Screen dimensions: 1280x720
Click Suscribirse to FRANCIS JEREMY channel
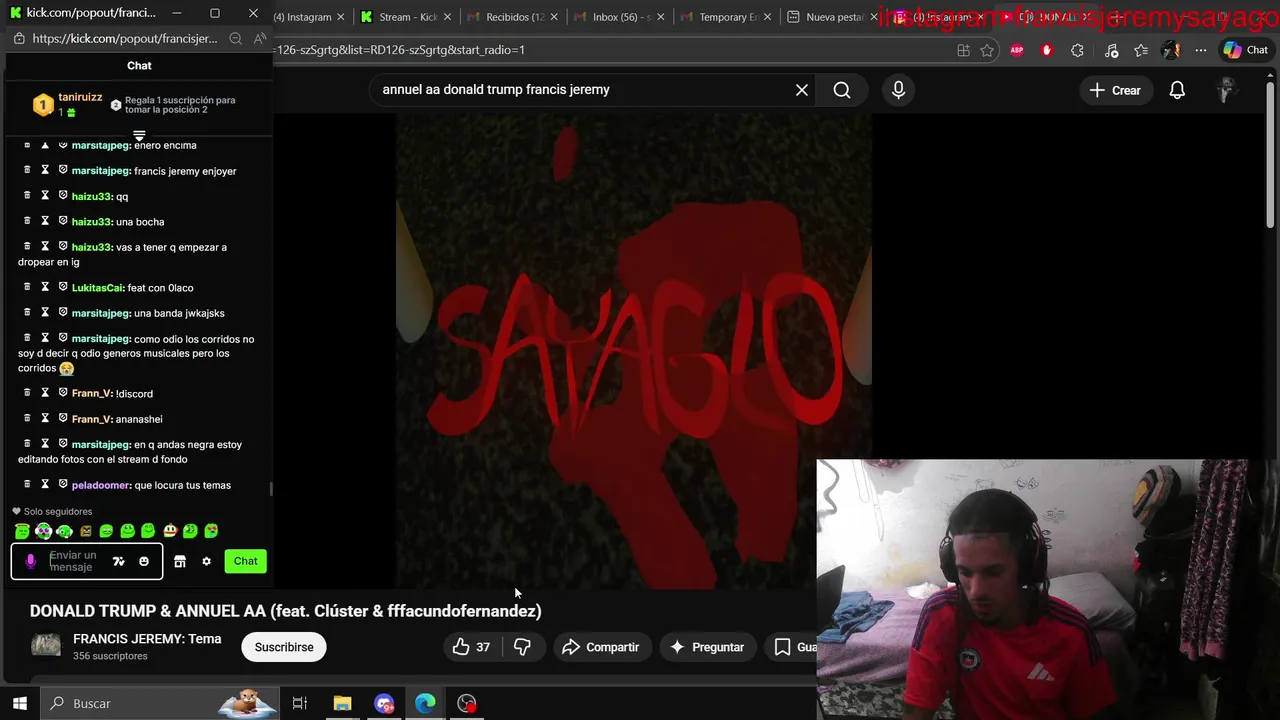284,647
